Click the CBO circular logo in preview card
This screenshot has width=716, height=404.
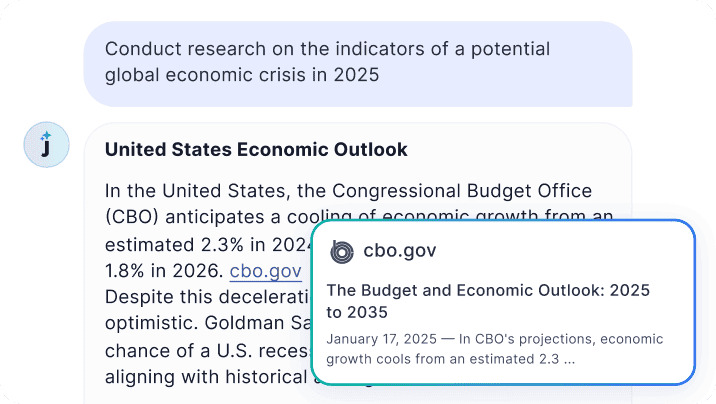tap(342, 252)
